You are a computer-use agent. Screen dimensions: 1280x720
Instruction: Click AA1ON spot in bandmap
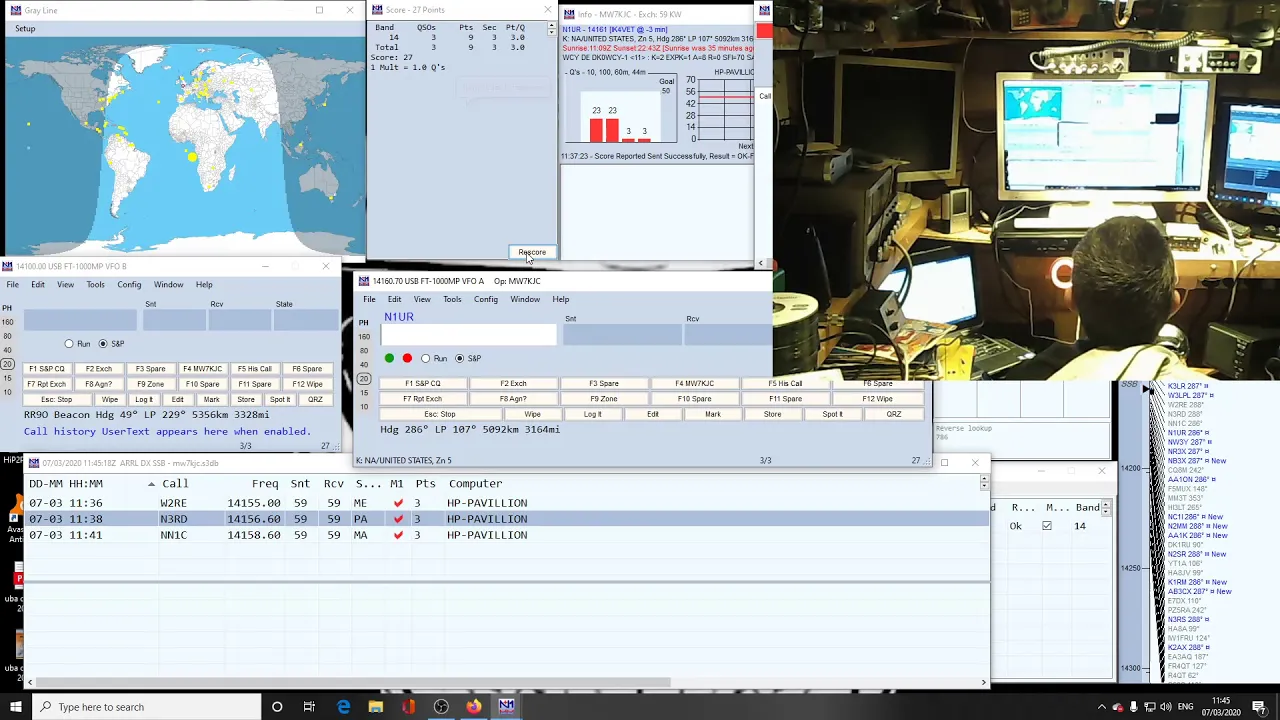(1192, 479)
